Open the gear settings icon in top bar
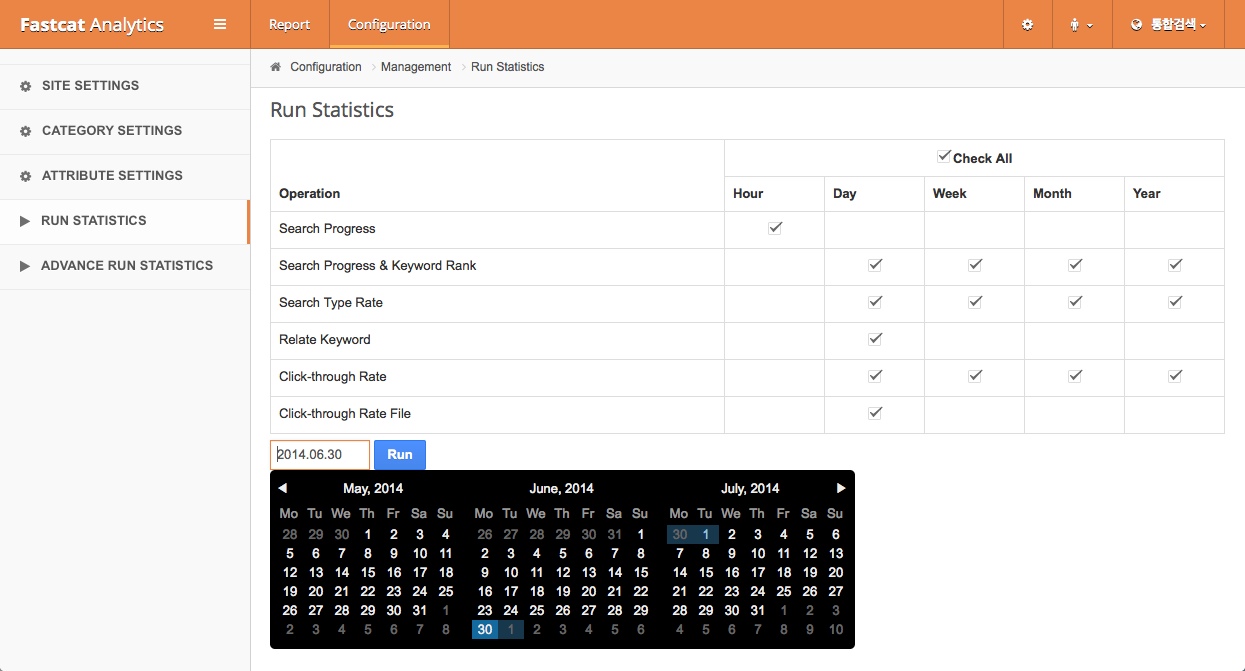Screen dimensions: 1245x671 pos(1027,24)
